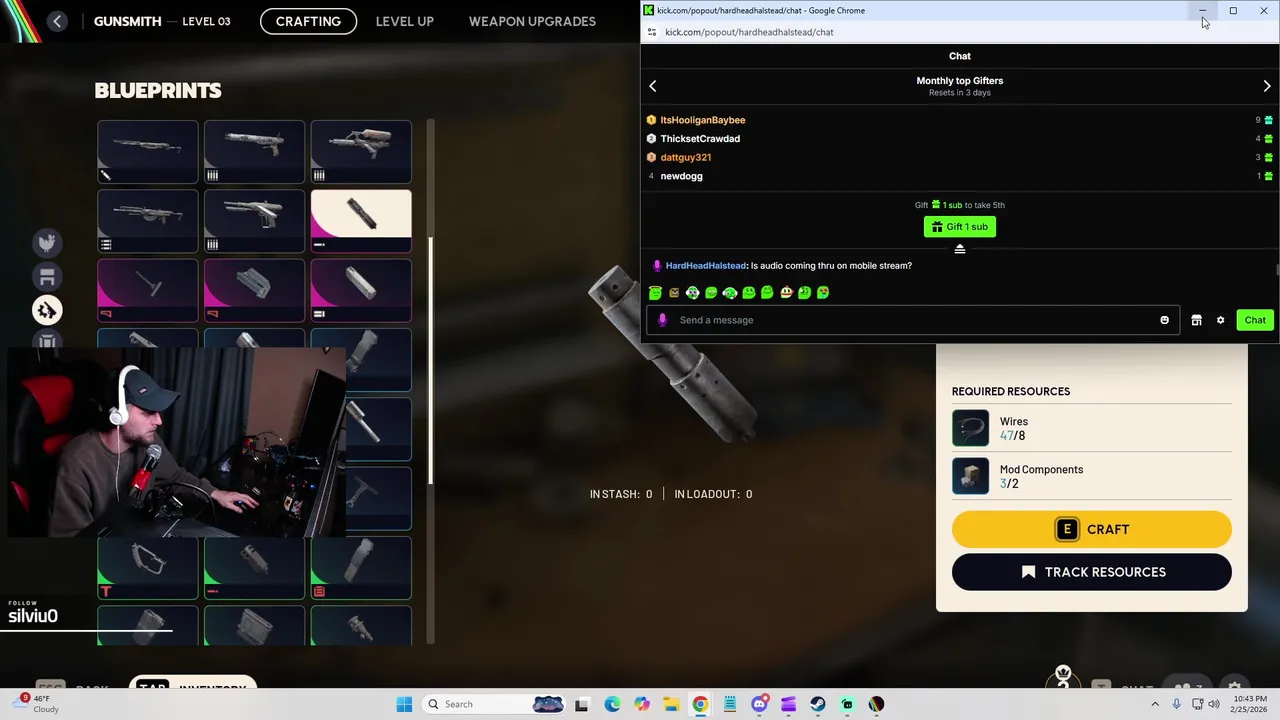
Task: Open Steam from the taskbar
Action: 818,704
